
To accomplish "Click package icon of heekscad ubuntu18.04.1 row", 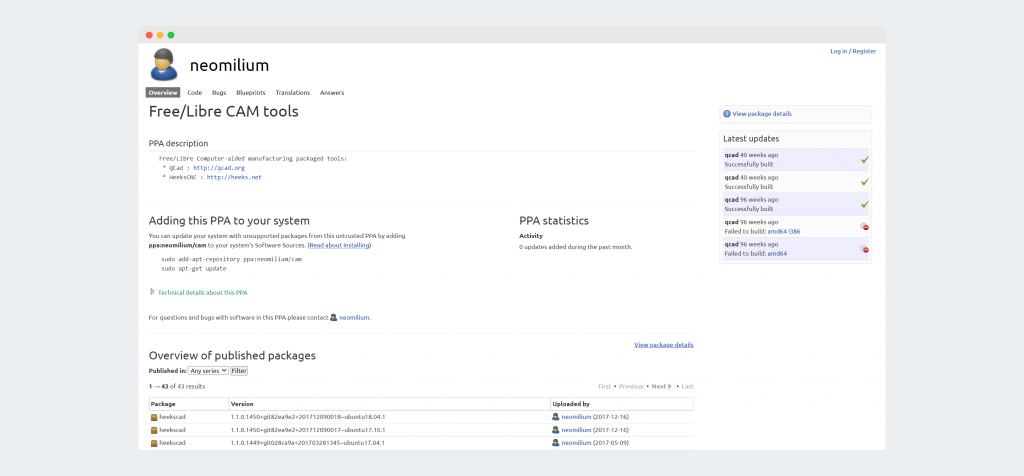I will [x=154, y=417].
